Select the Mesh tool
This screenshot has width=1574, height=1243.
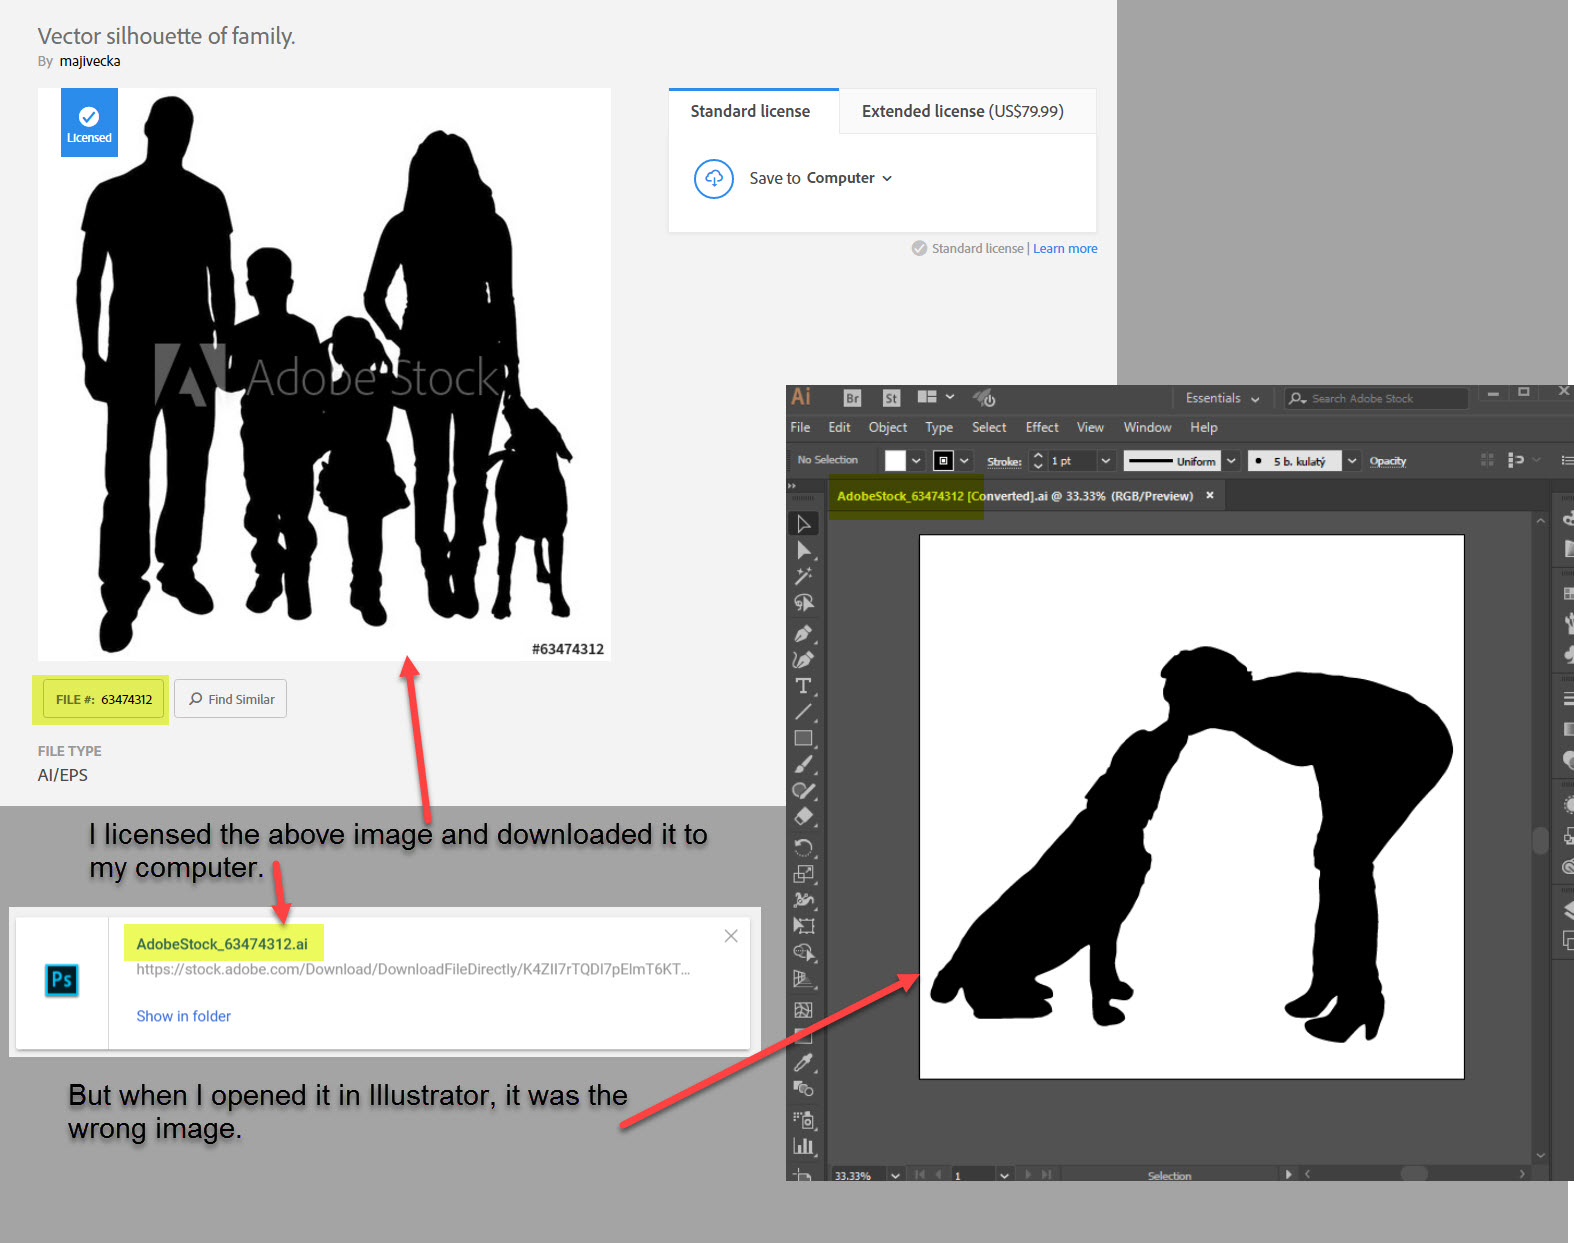pyautogui.click(x=803, y=1010)
